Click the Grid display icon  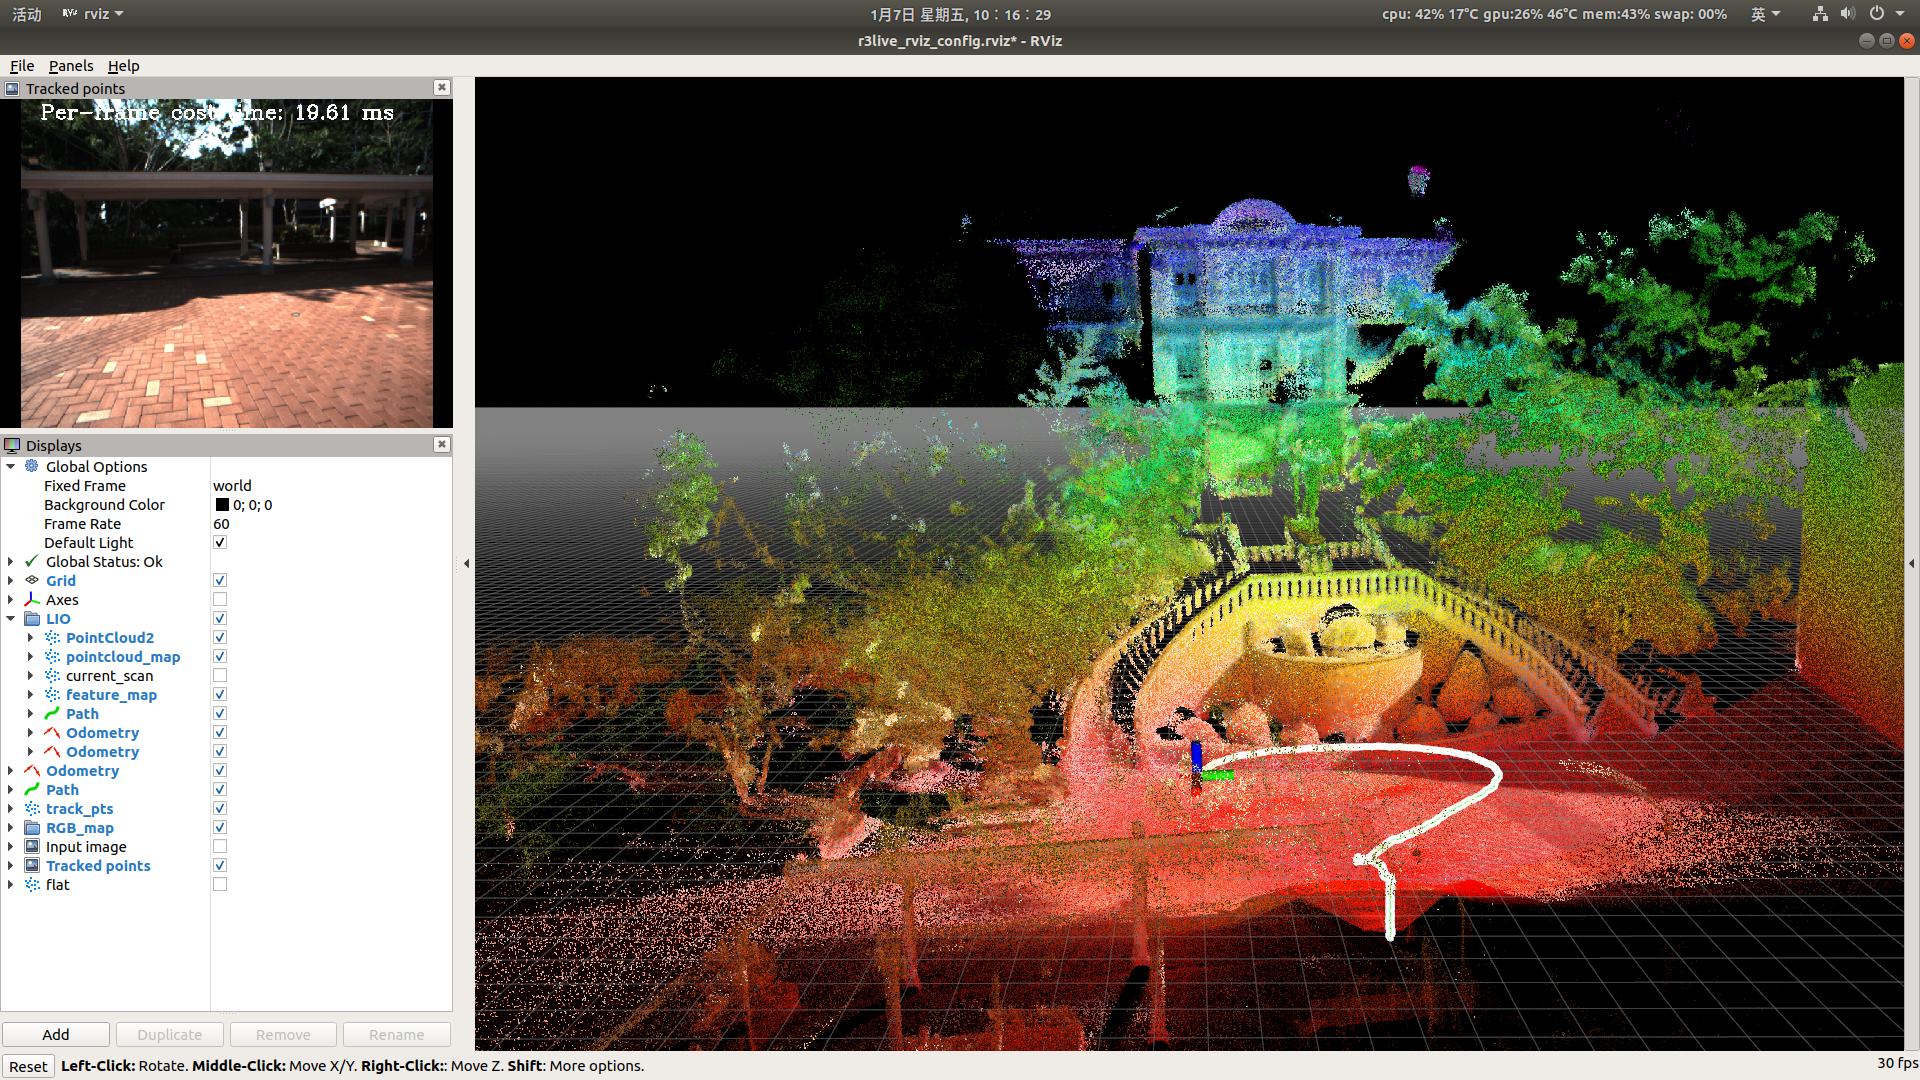tap(32, 580)
